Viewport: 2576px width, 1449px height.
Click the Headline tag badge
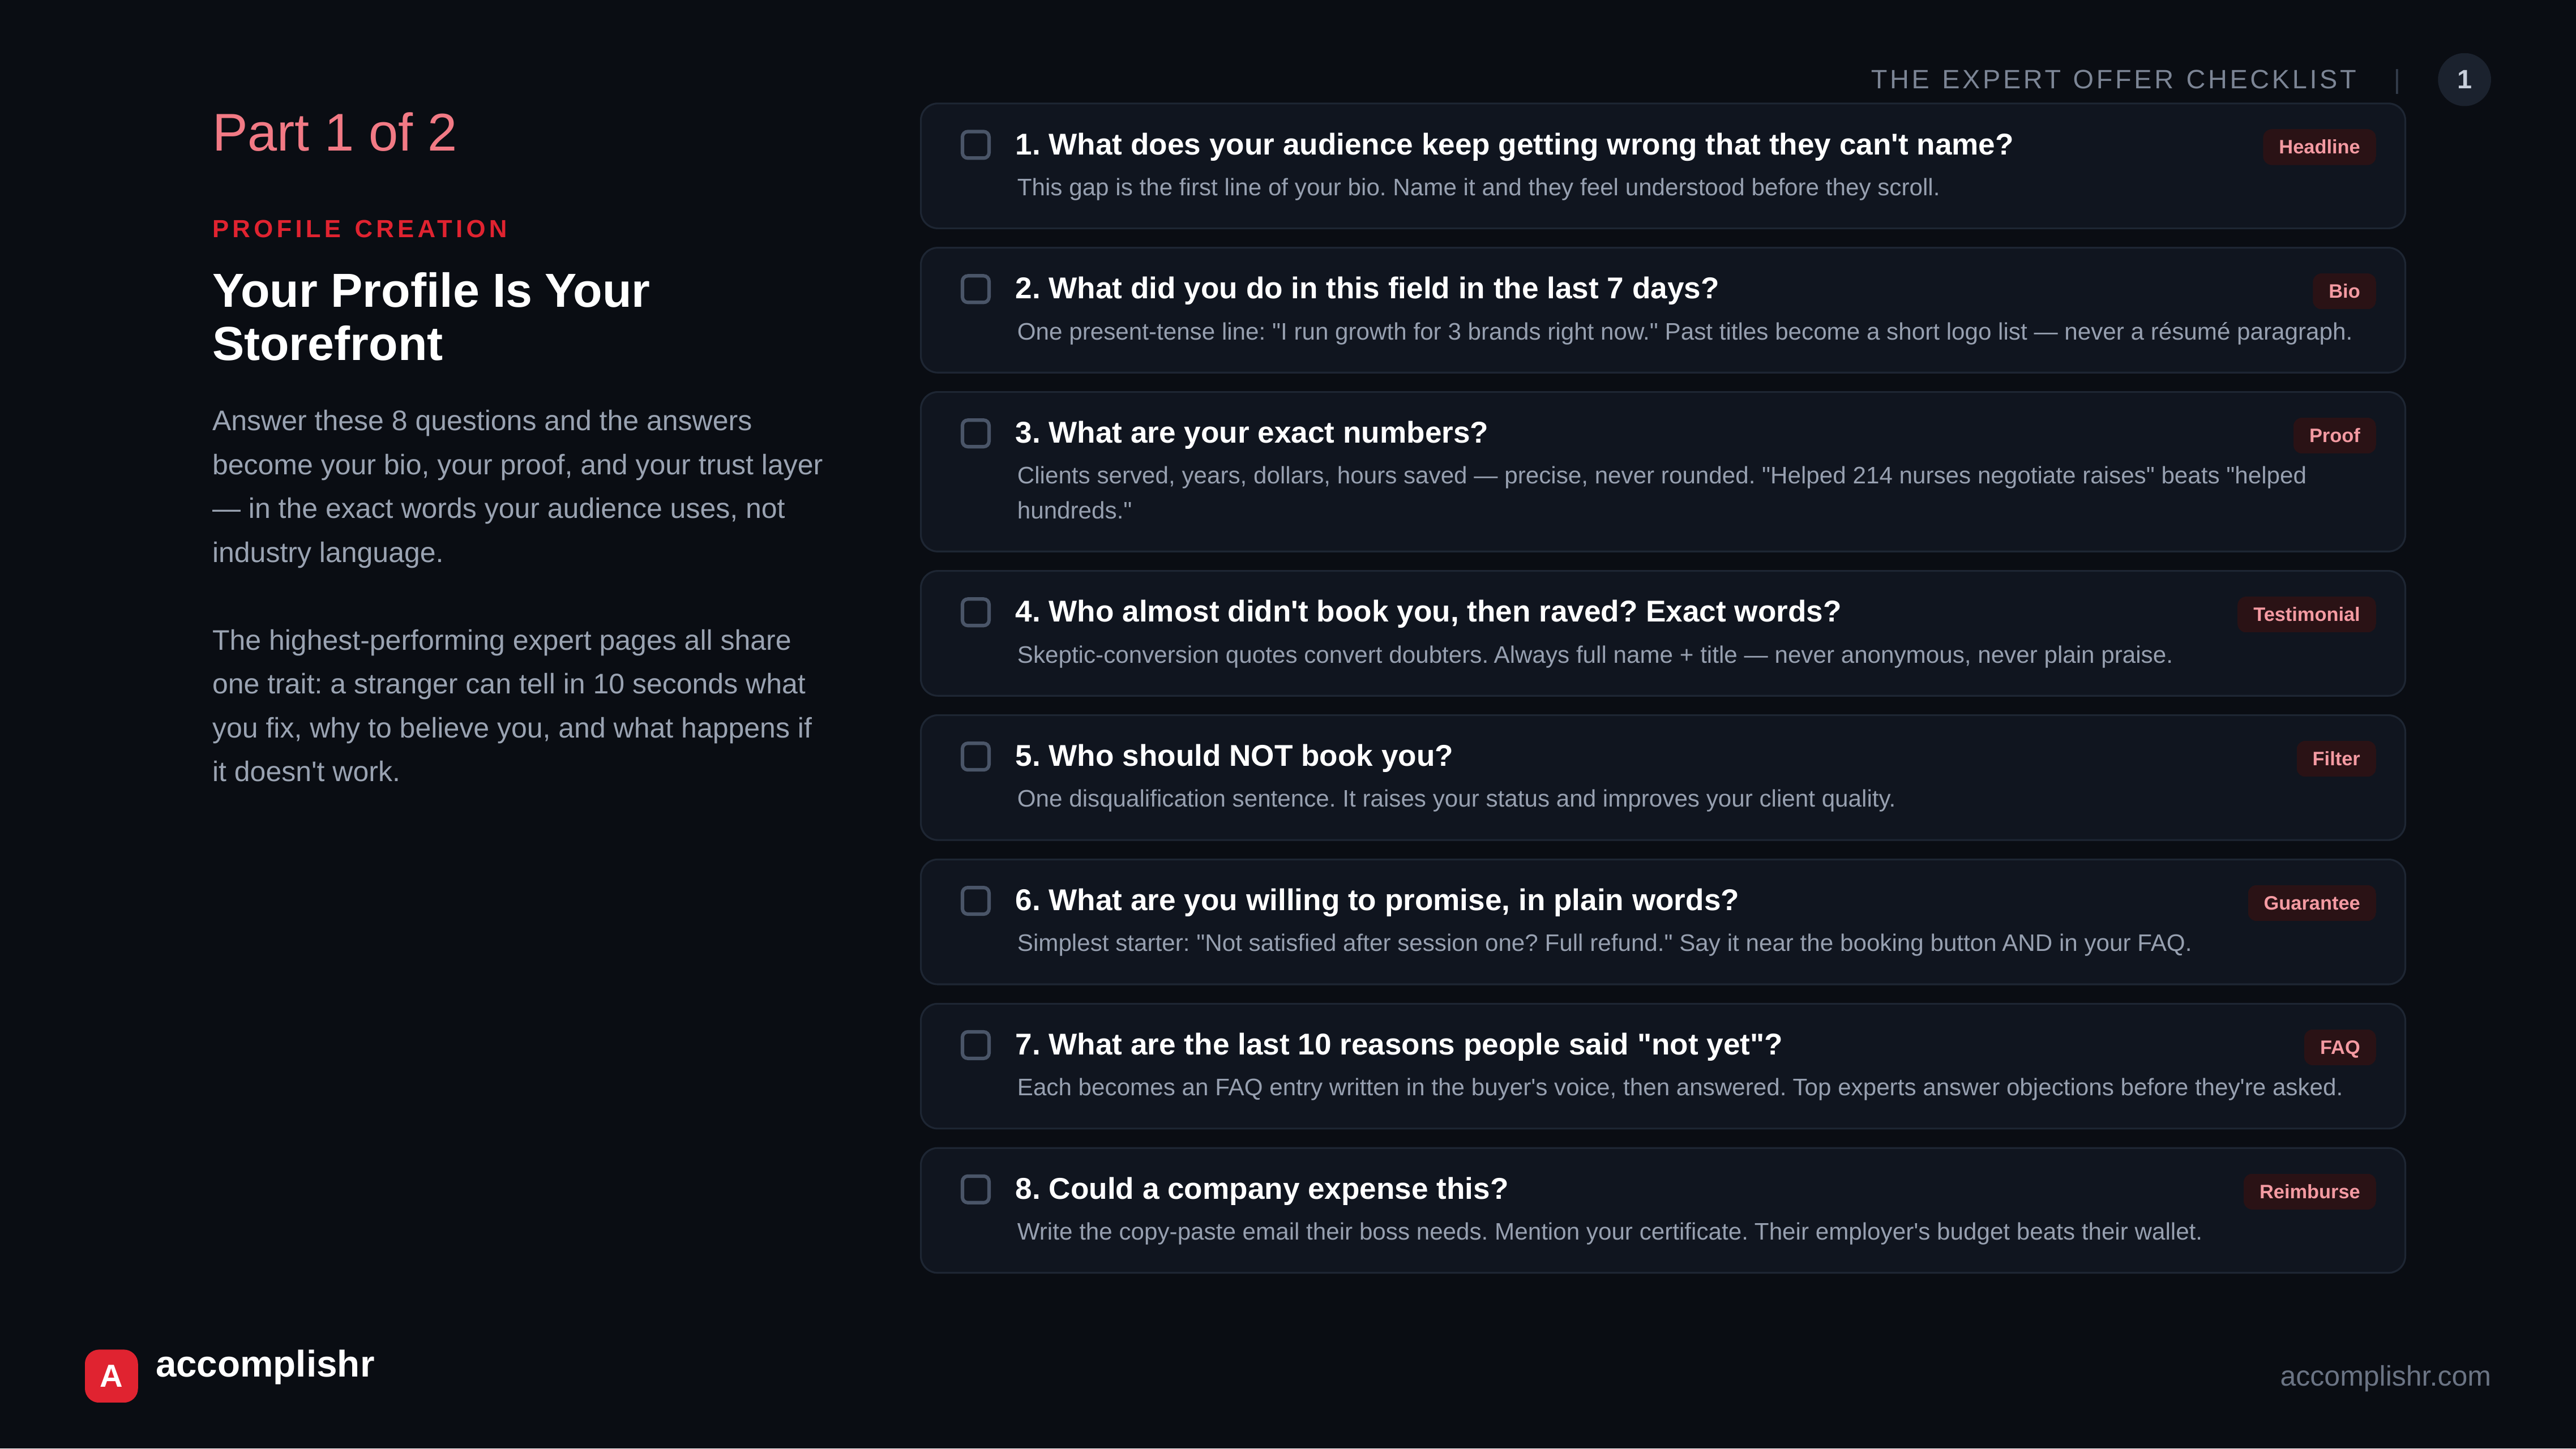tap(2318, 147)
